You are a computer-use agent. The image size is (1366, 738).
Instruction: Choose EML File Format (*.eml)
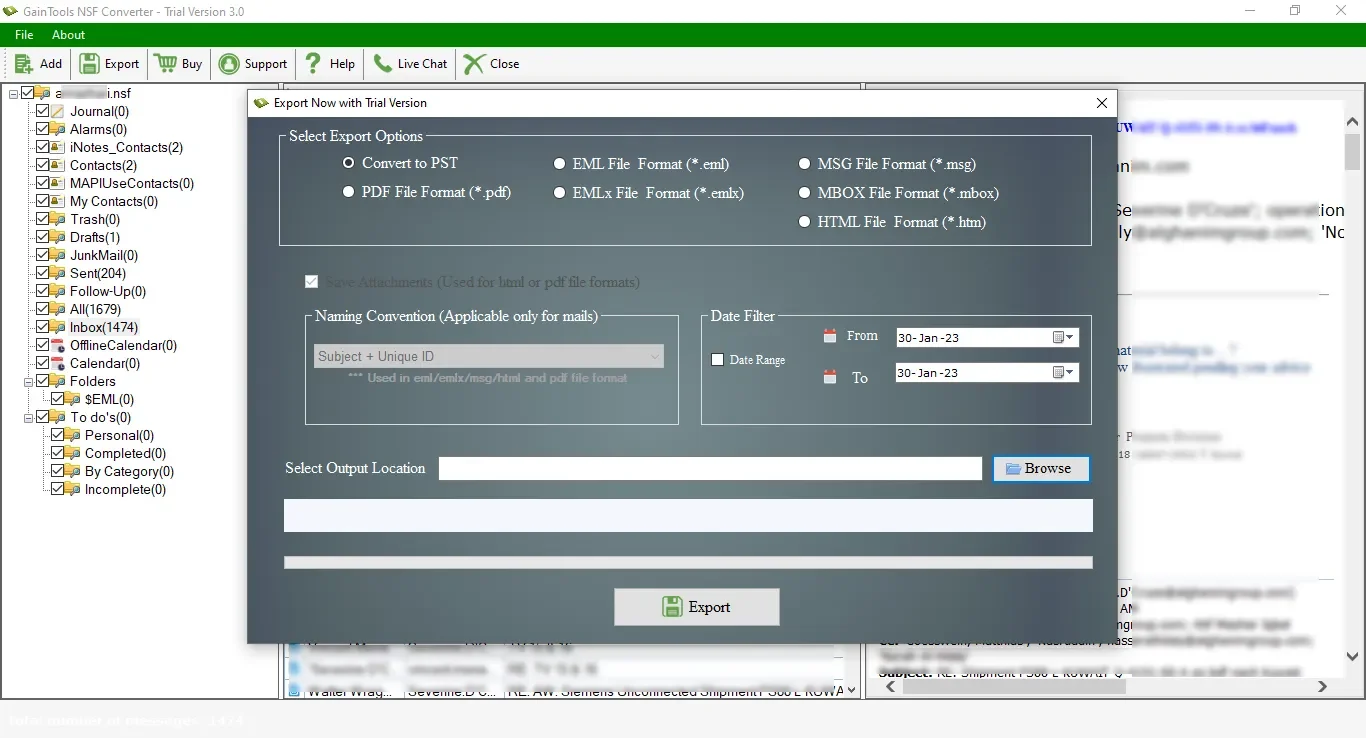560,164
